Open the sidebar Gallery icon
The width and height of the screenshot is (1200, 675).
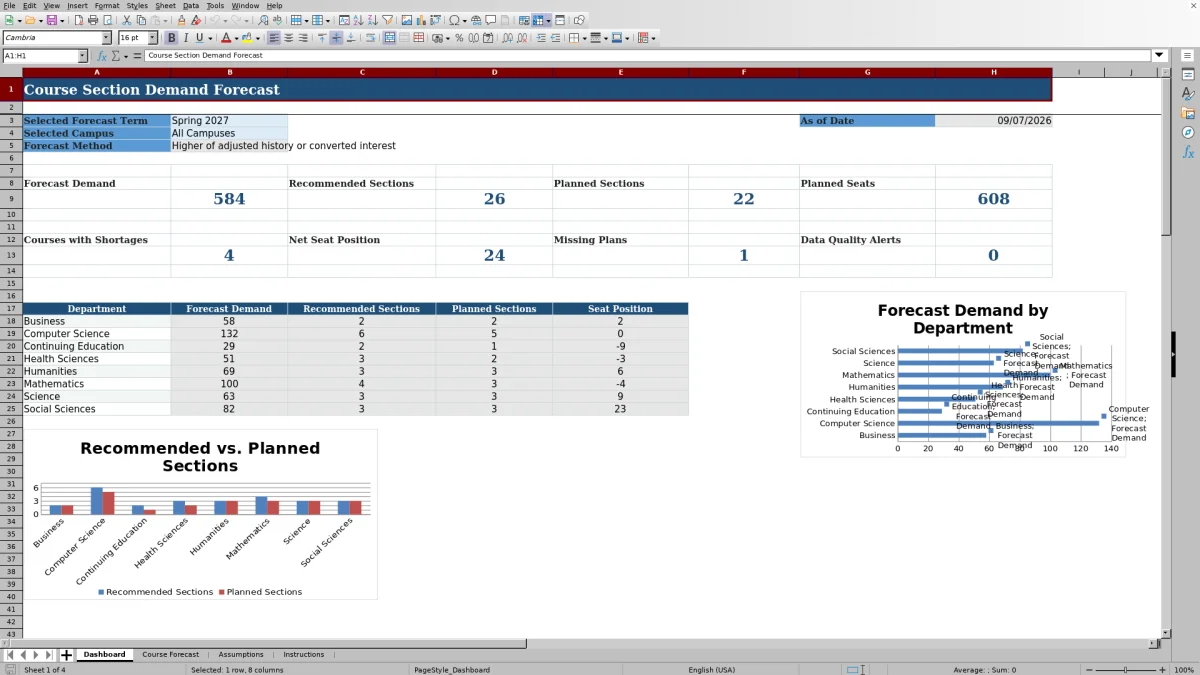(1189, 113)
